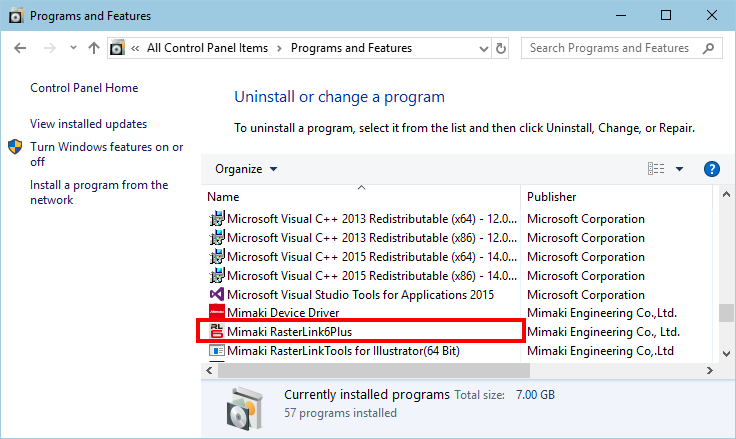Click the Change your view icon
The image size is (736, 439).
coord(656,169)
